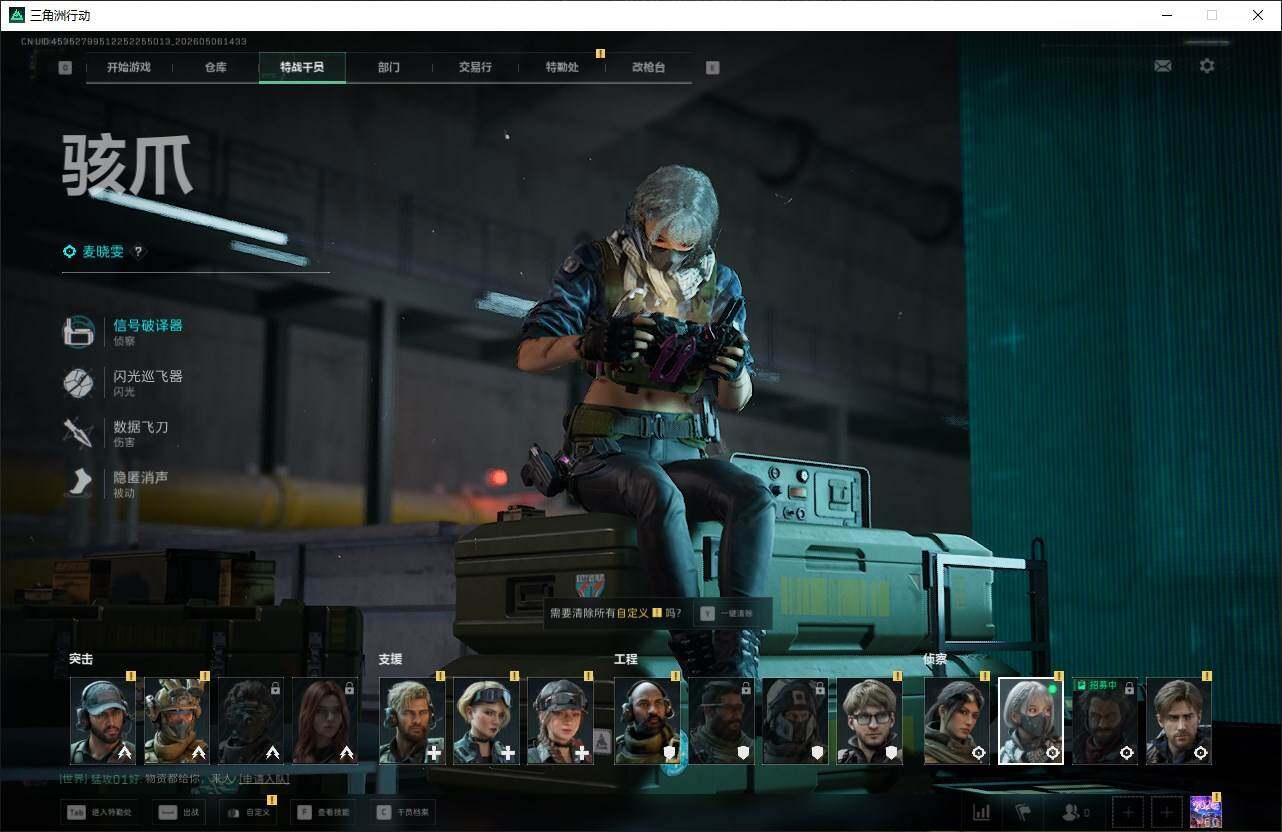Open the 交易行 tab
This screenshot has width=1282, height=832.
click(x=475, y=67)
